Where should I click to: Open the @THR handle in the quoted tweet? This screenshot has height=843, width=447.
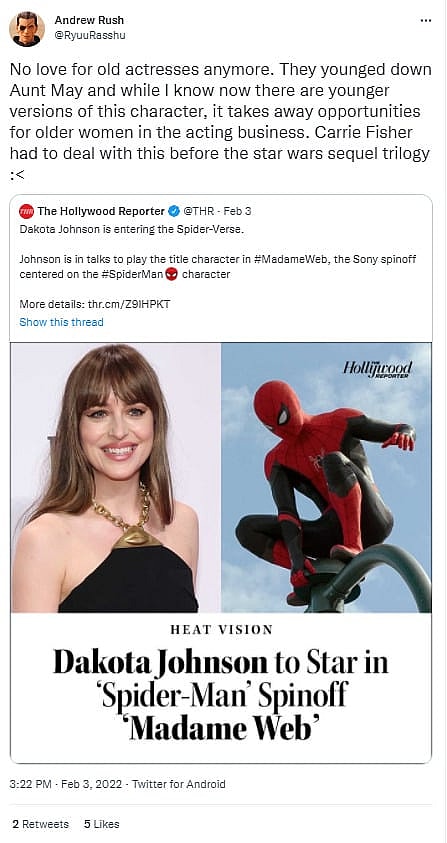point(198,211)
